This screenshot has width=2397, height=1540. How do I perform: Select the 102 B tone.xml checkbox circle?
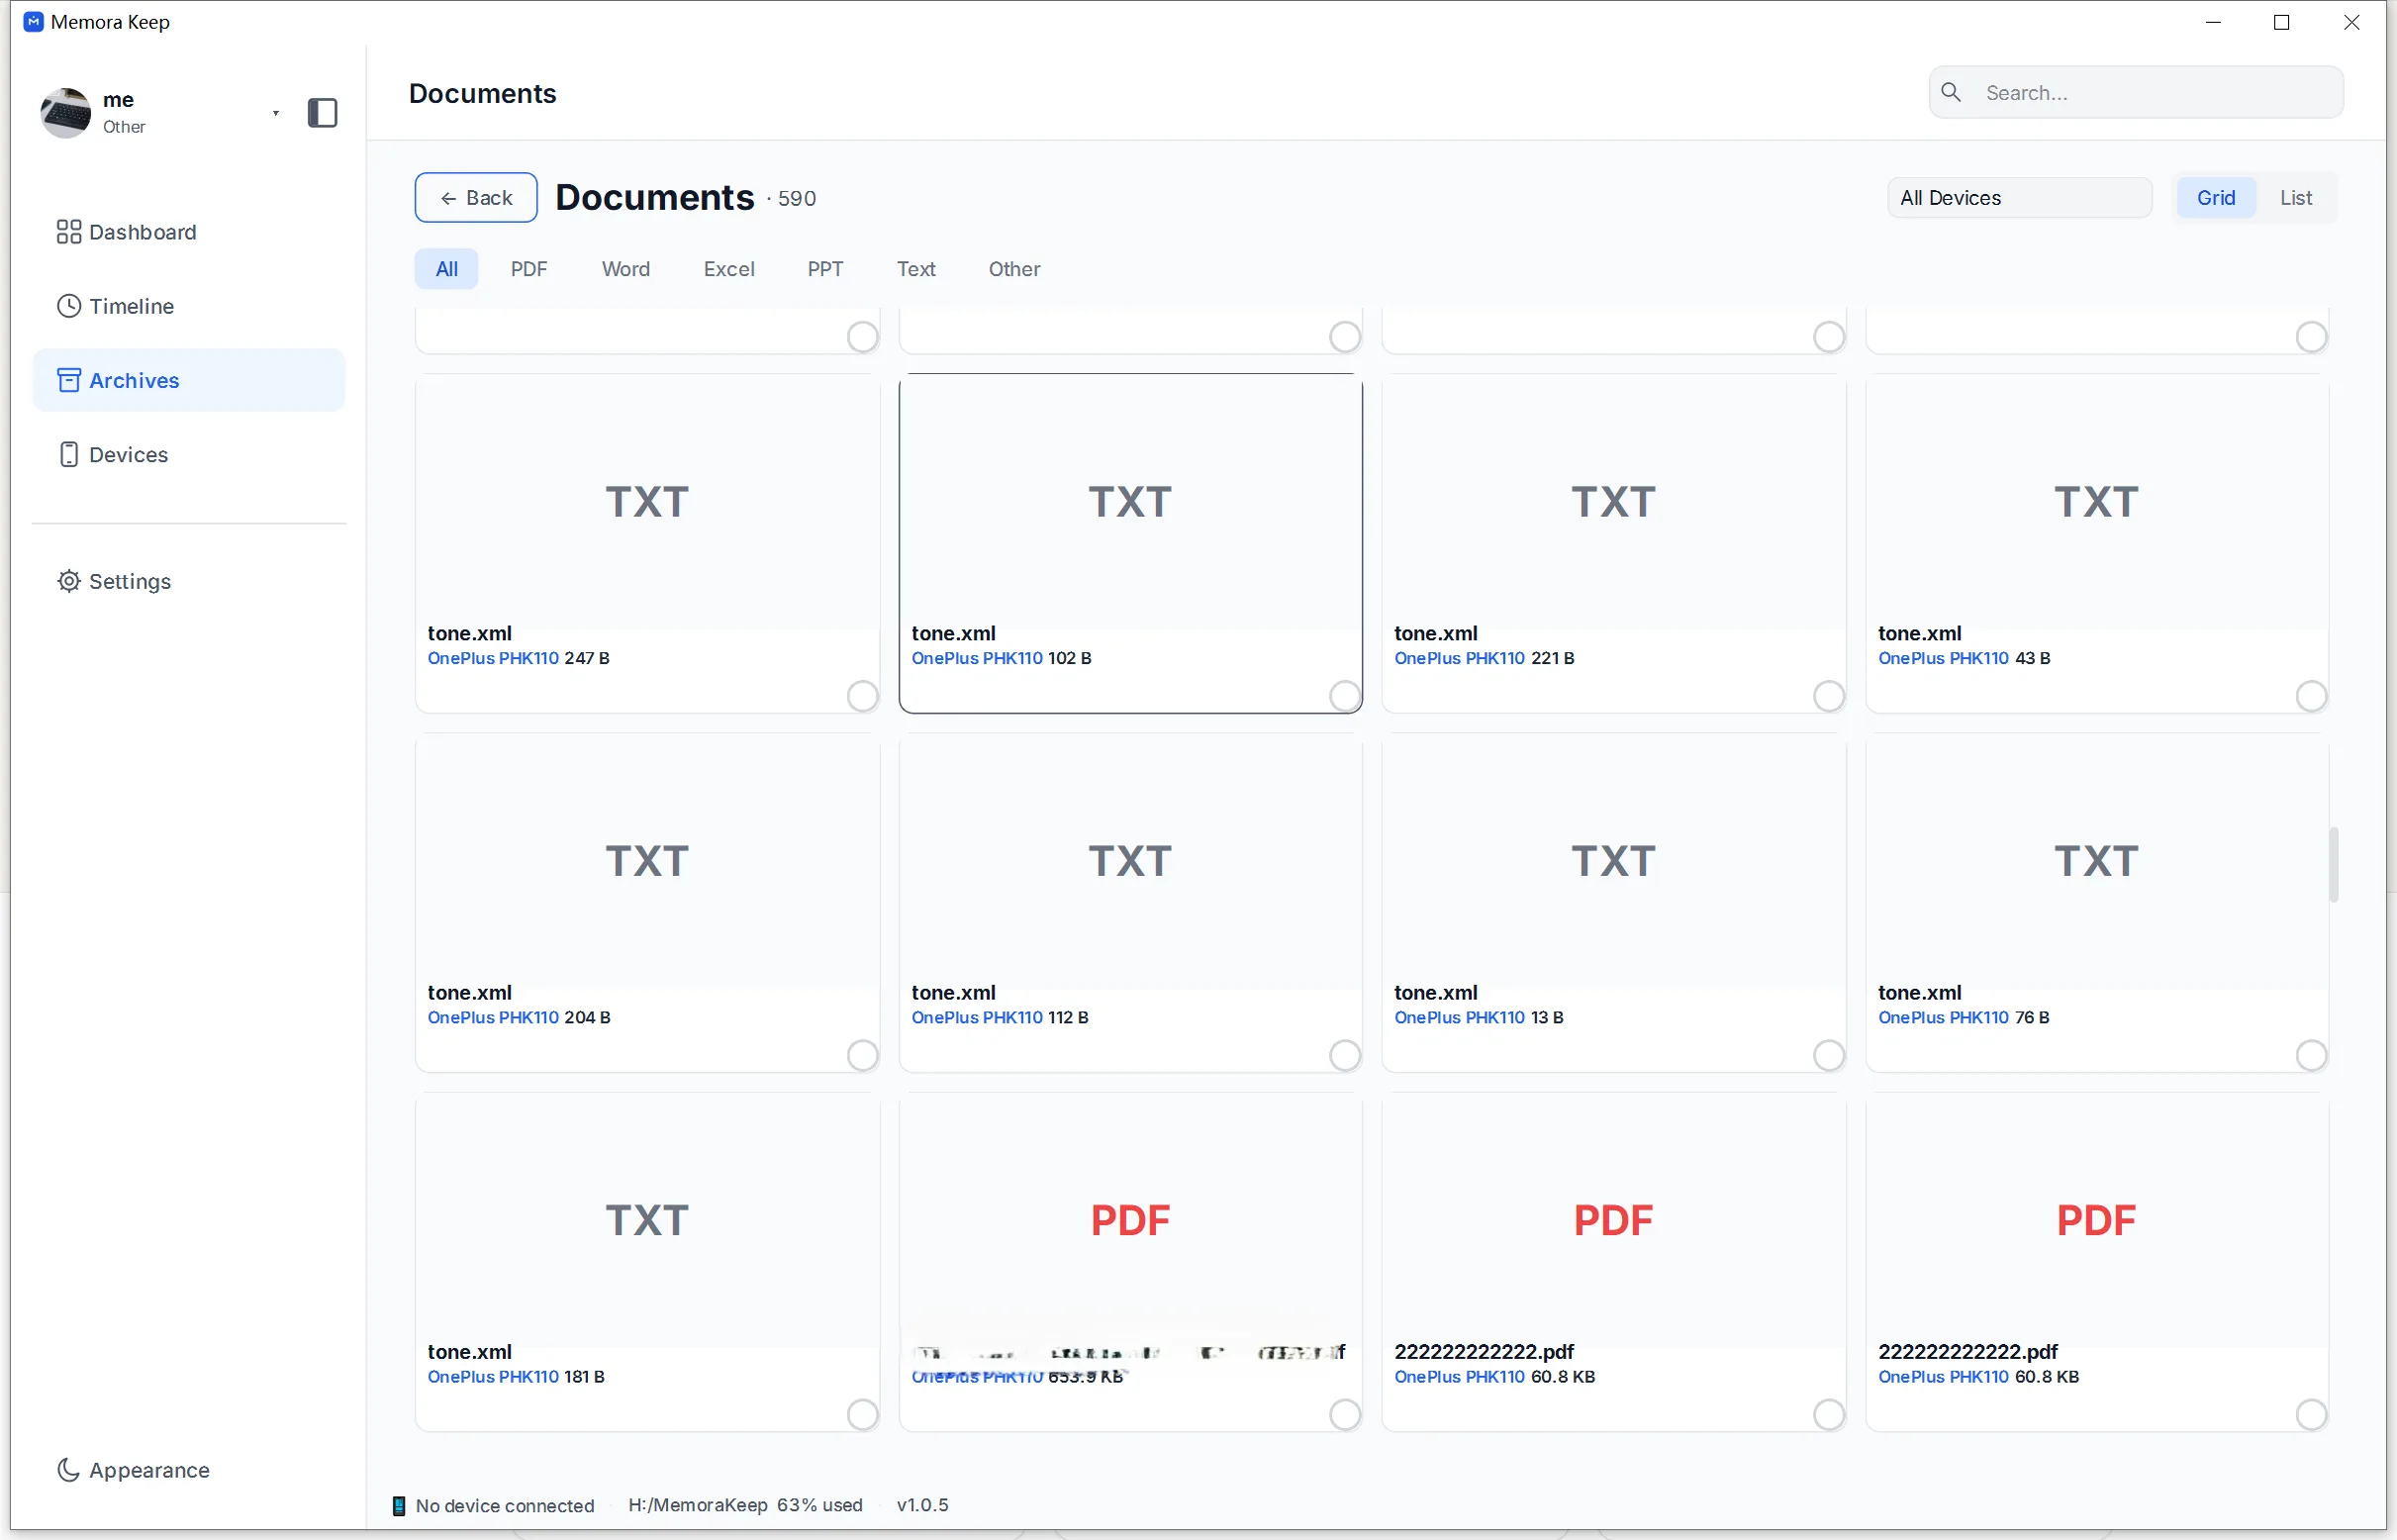click(x=1345, y=695)
